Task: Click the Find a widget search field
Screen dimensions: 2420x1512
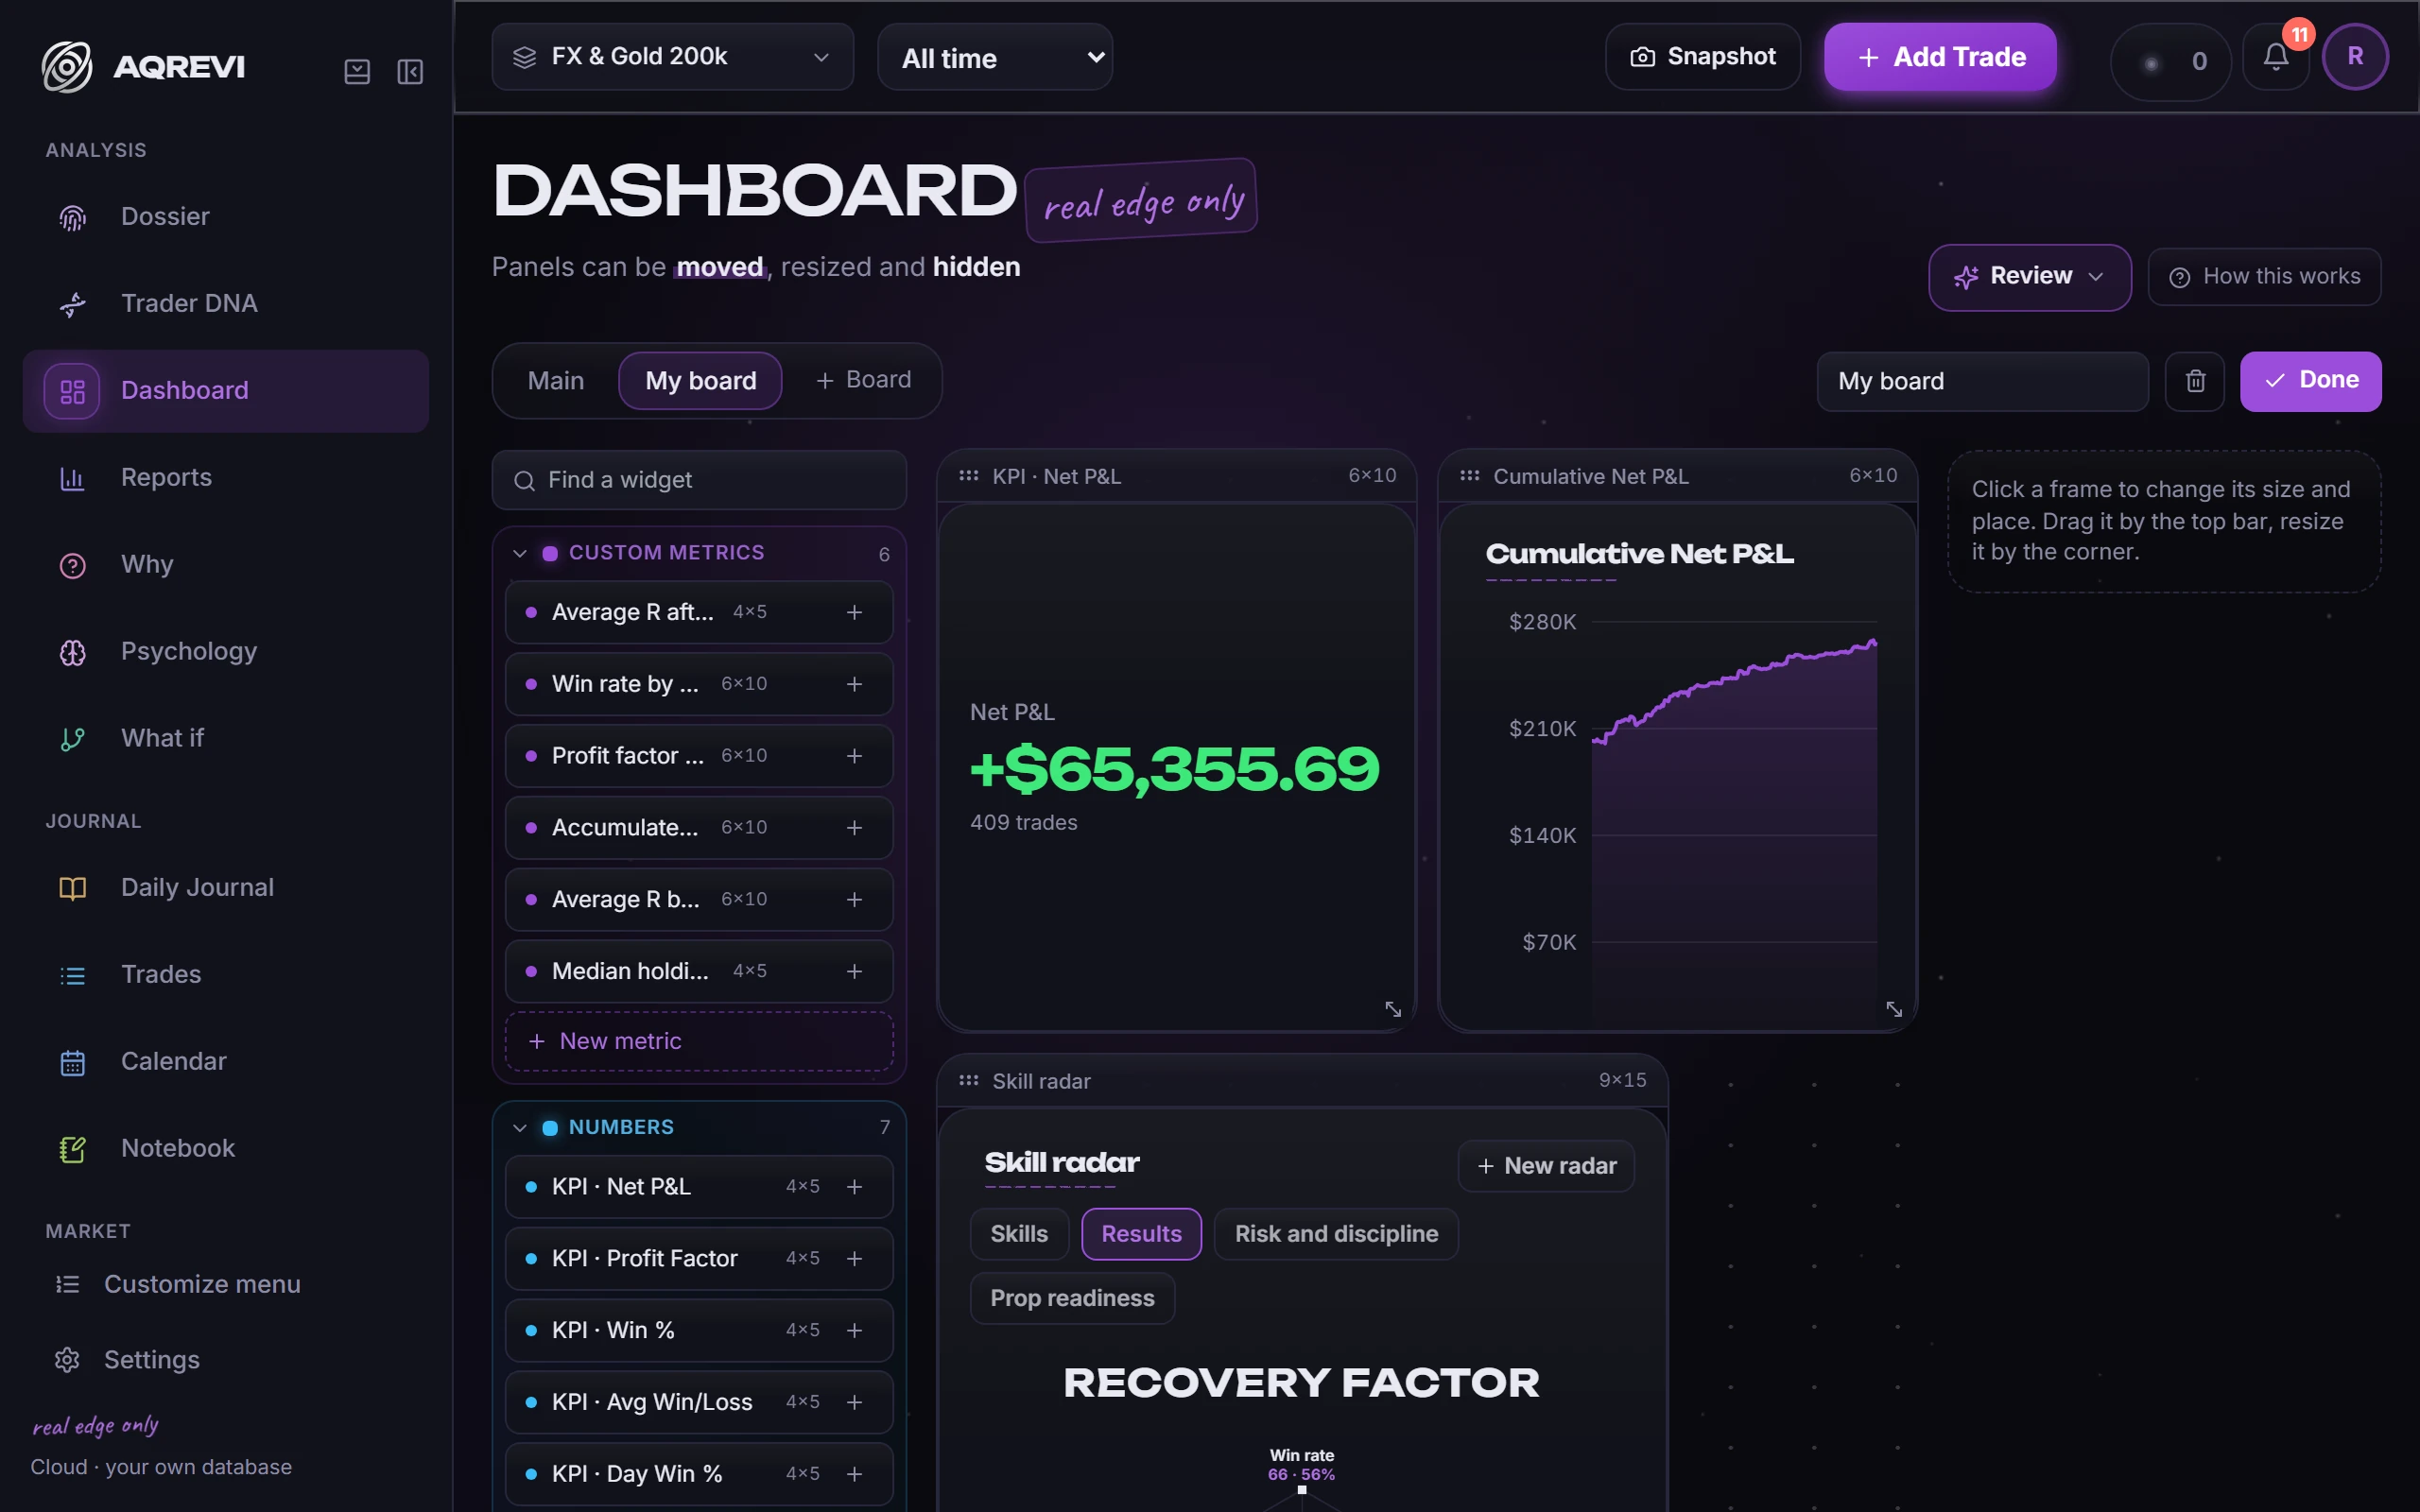Action: (x=699, y=480)
